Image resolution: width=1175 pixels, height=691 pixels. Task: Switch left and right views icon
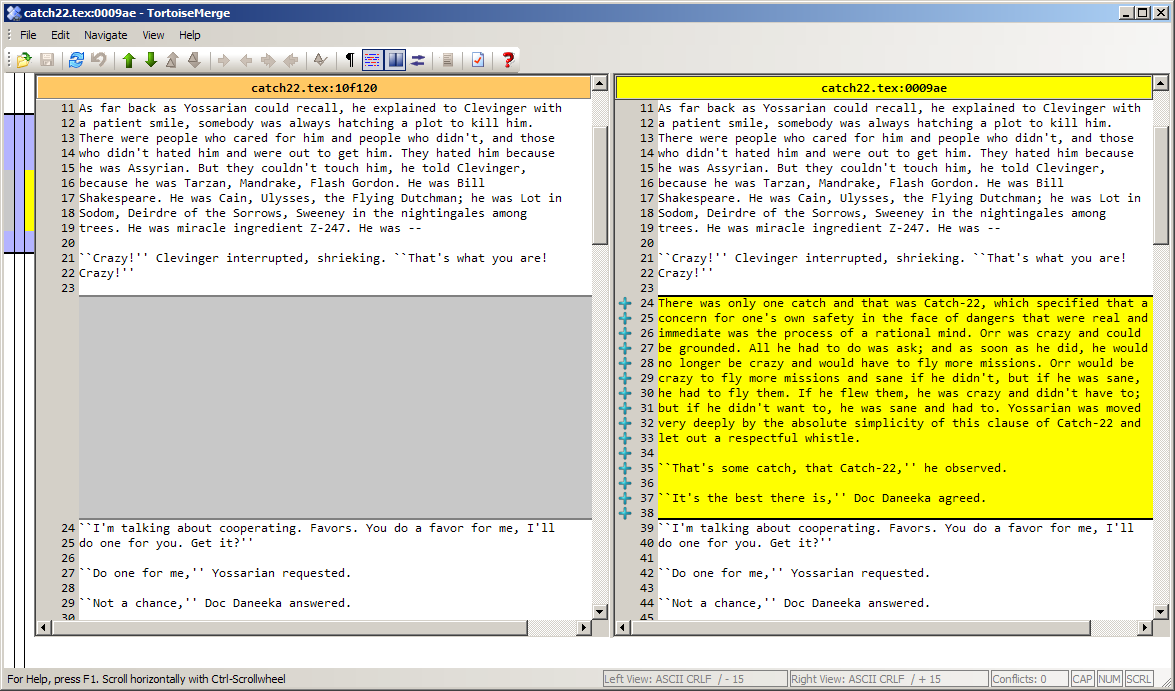pyautogui.click(x=418, y=60)
